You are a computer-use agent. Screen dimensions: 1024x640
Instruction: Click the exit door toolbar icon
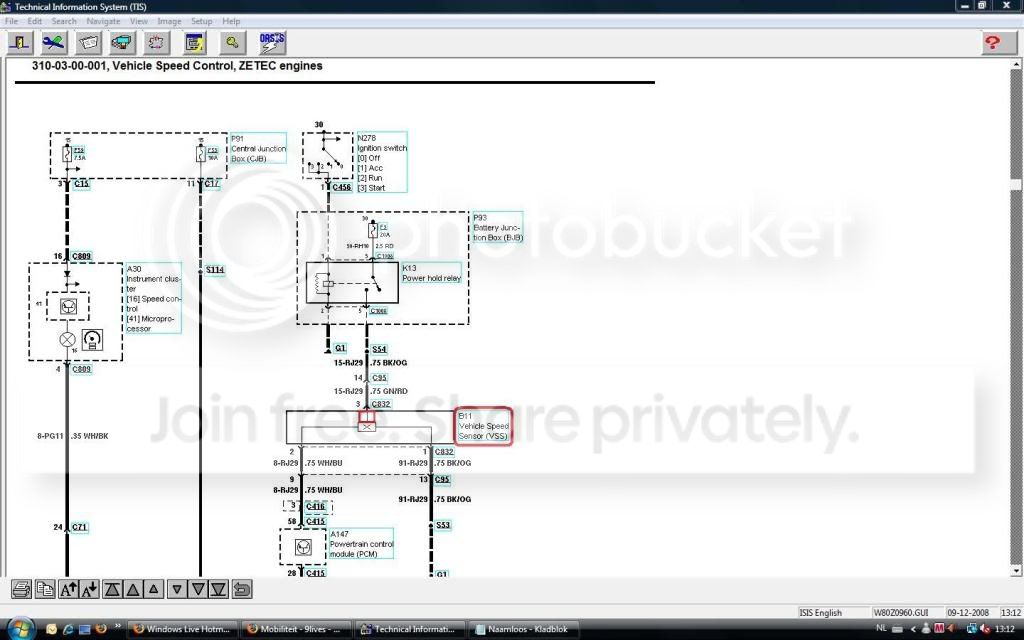[x=20, y=43]
